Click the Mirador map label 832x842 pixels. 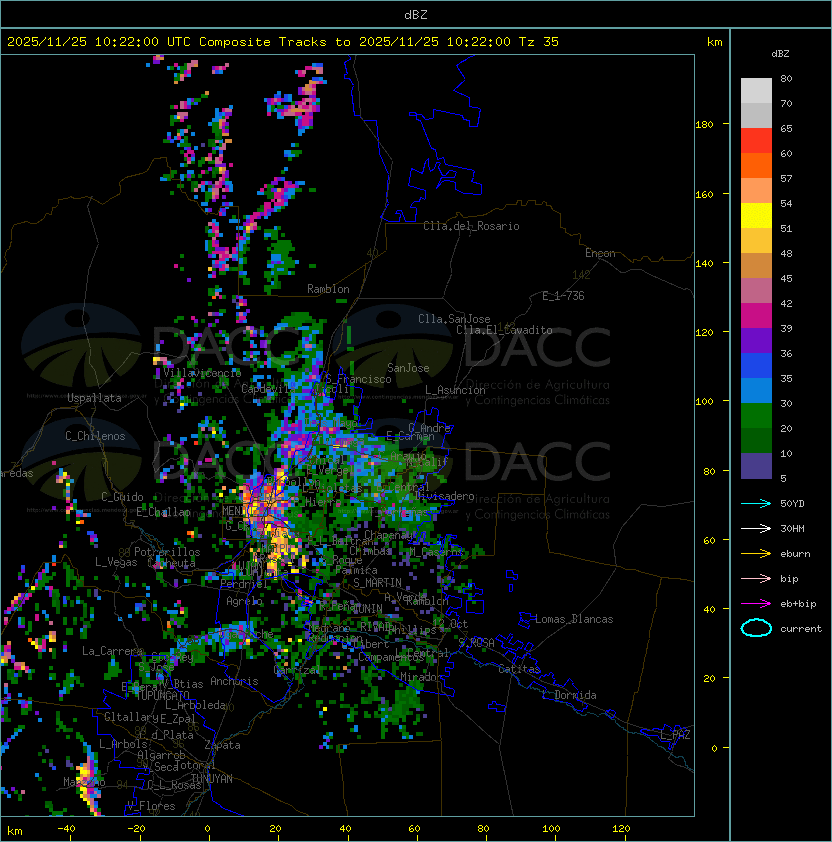click(422, 677)
